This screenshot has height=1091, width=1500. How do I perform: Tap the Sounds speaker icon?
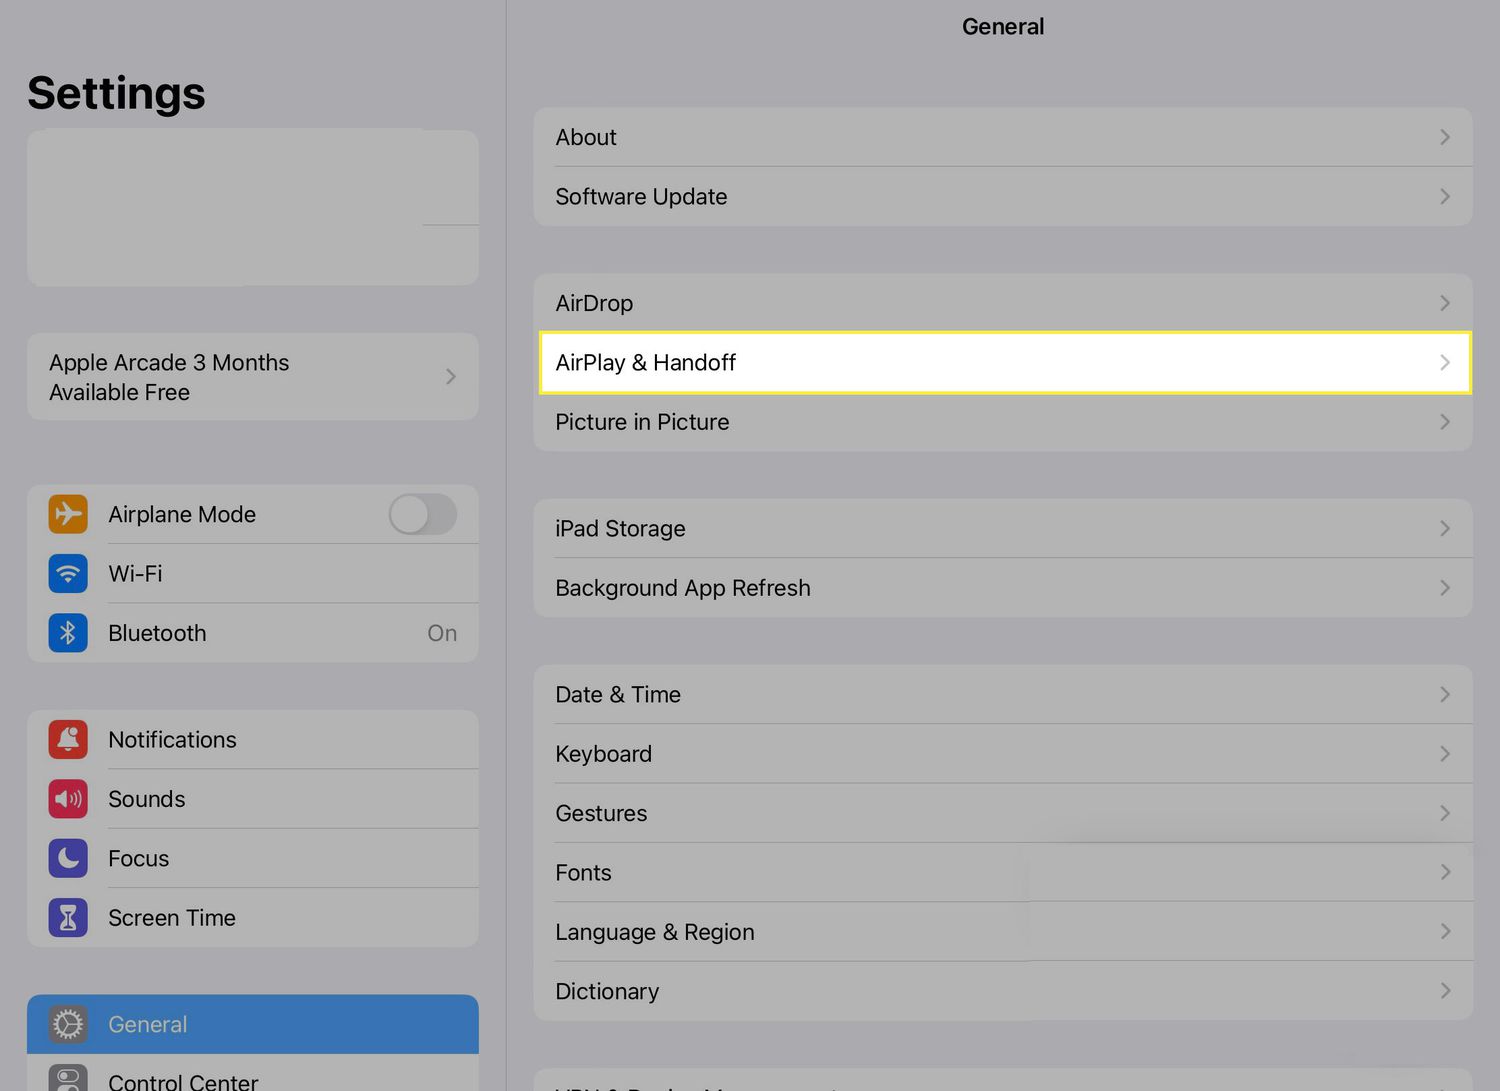68,799
